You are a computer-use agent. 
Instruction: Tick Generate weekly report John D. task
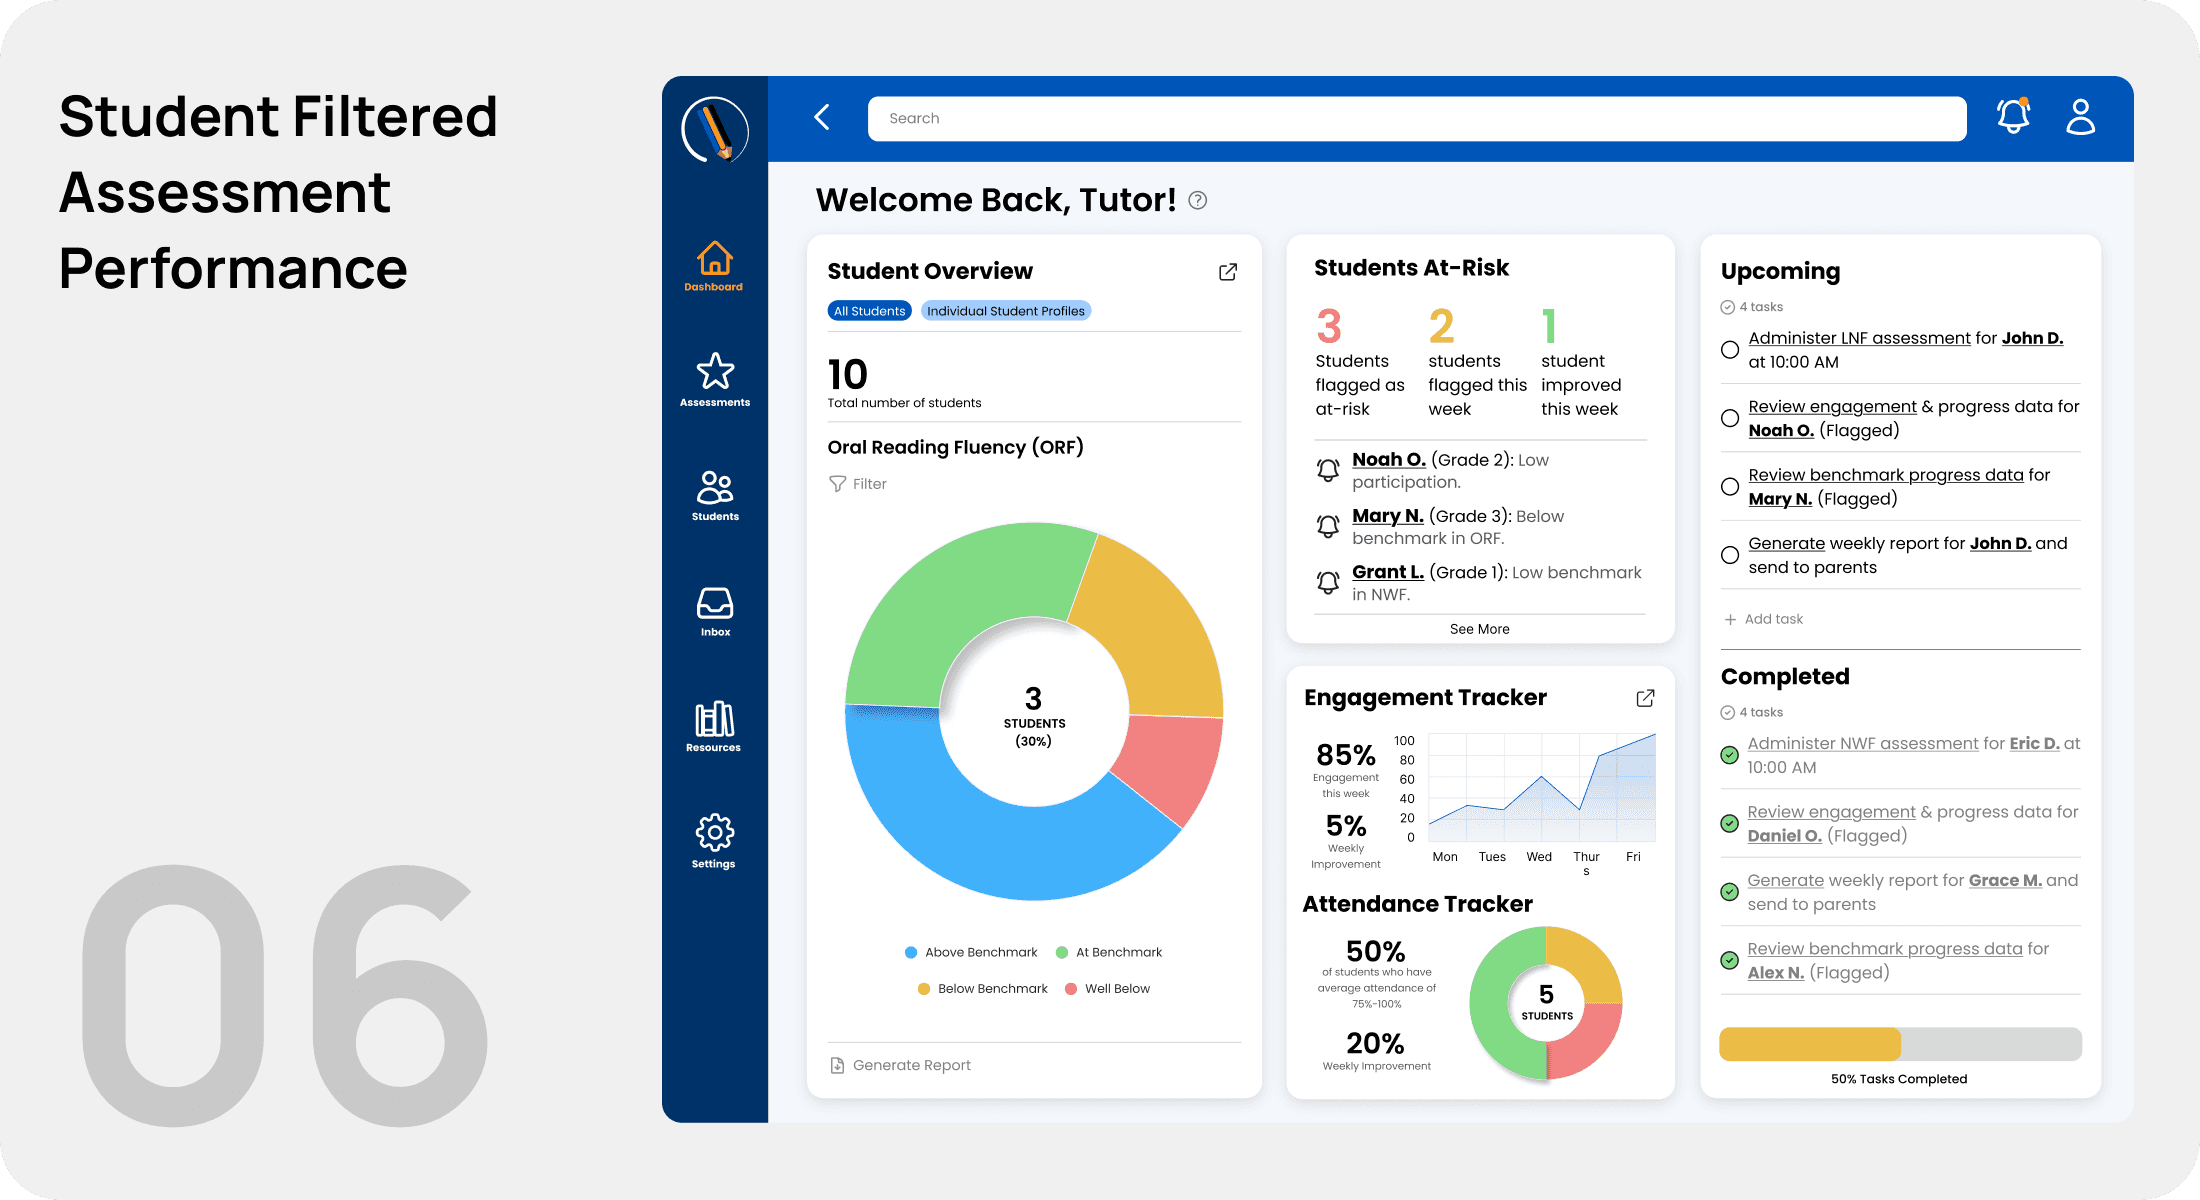tap(1730, 555)
